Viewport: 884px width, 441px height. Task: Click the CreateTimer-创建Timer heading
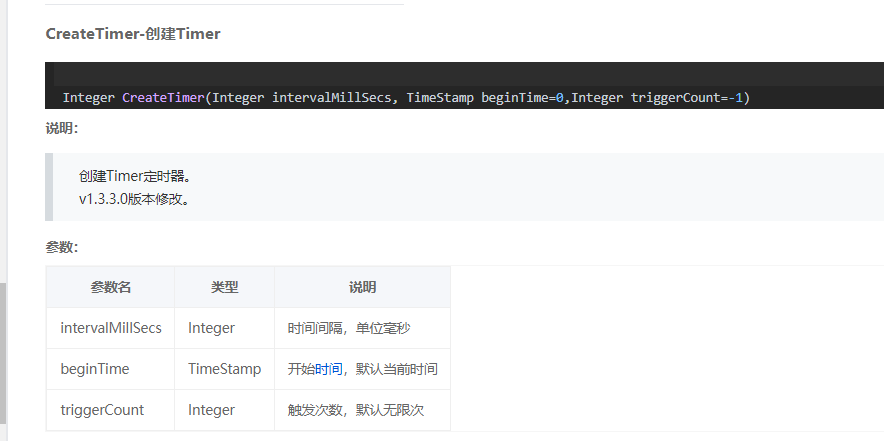click(132, 34)
